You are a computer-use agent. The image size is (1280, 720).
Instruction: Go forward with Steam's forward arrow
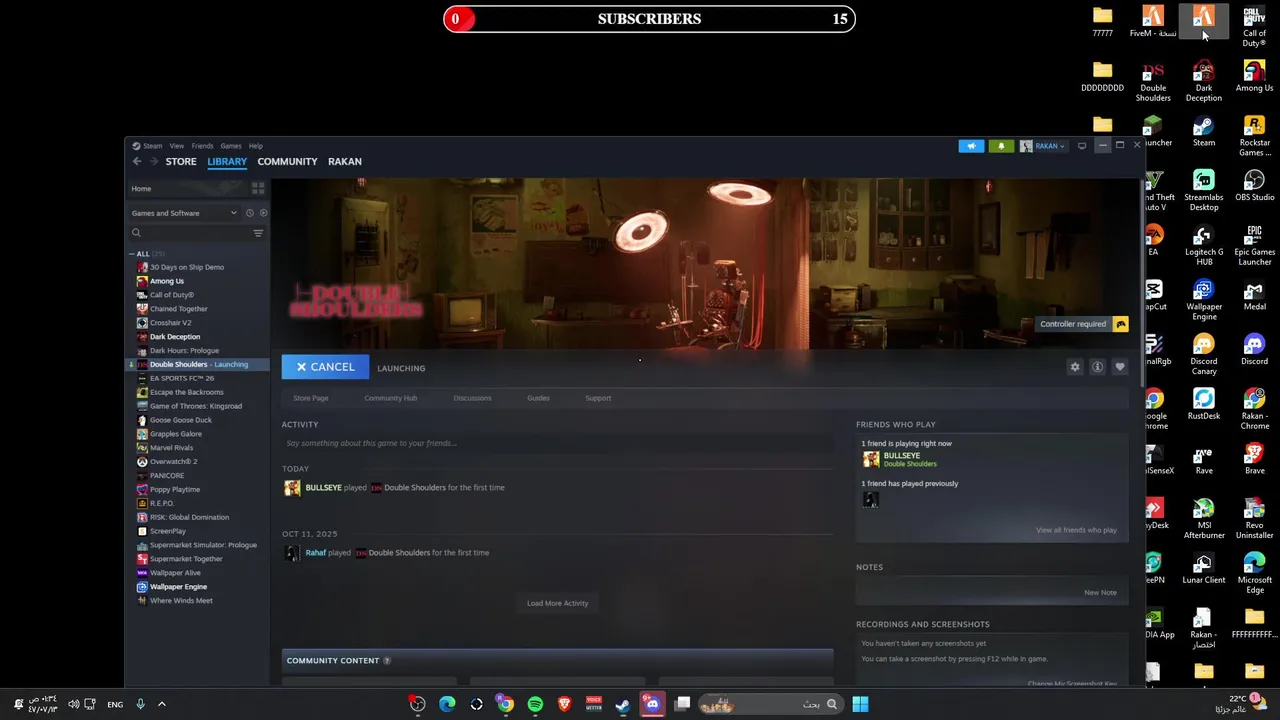(x=154, y=161)
